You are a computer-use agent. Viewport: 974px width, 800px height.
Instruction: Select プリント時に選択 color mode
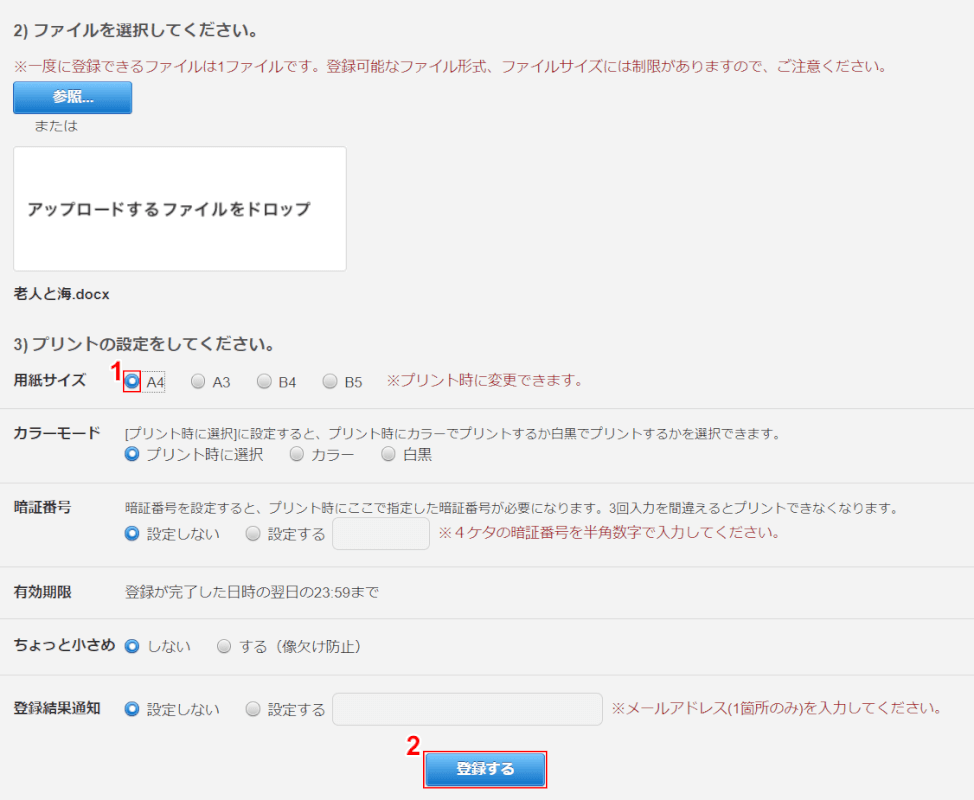(x=132, y=454)
